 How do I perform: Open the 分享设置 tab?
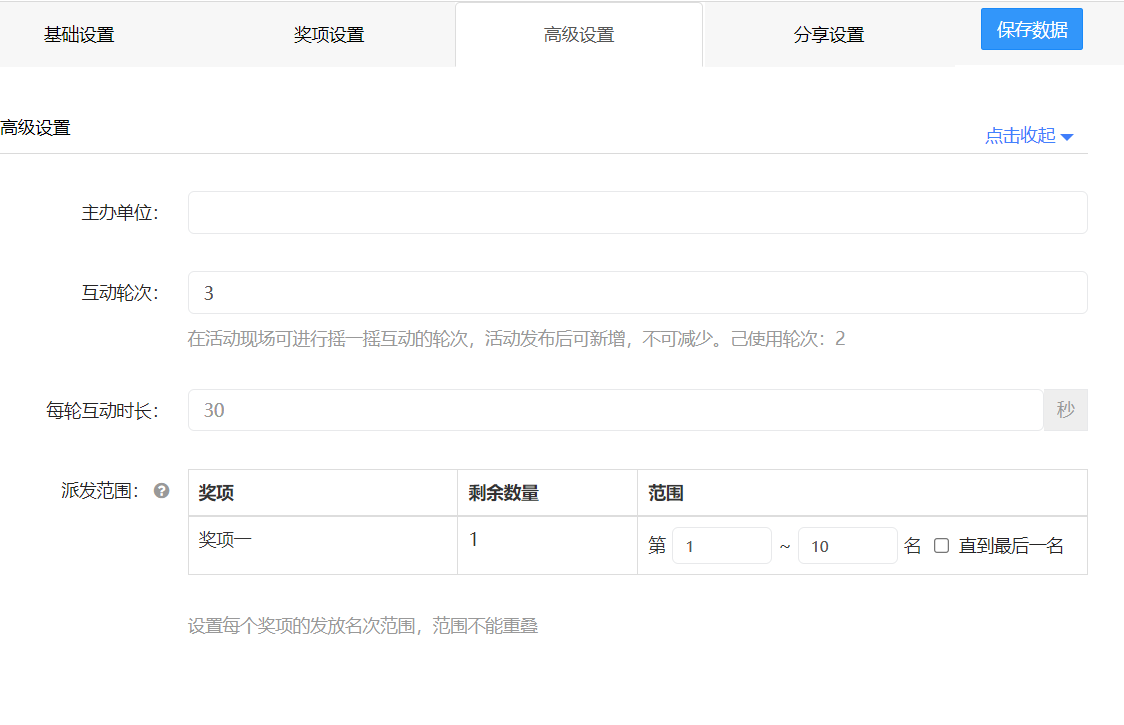coord(828,33)
